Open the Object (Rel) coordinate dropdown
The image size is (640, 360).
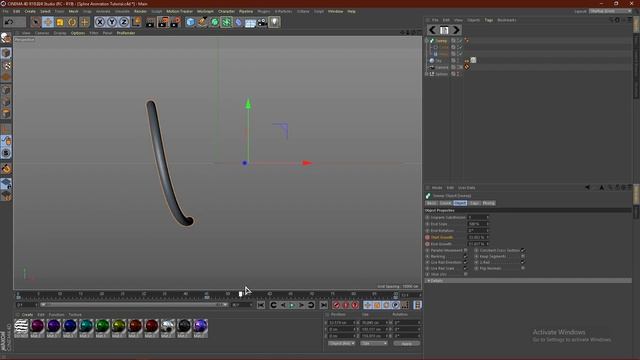[341, 343]
